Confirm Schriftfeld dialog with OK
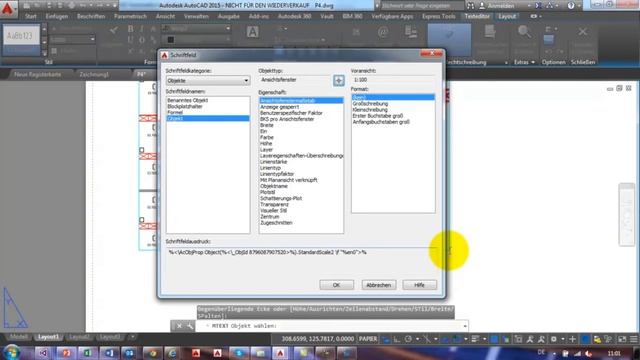The image size is (640, 360). [x=336, y=285]
